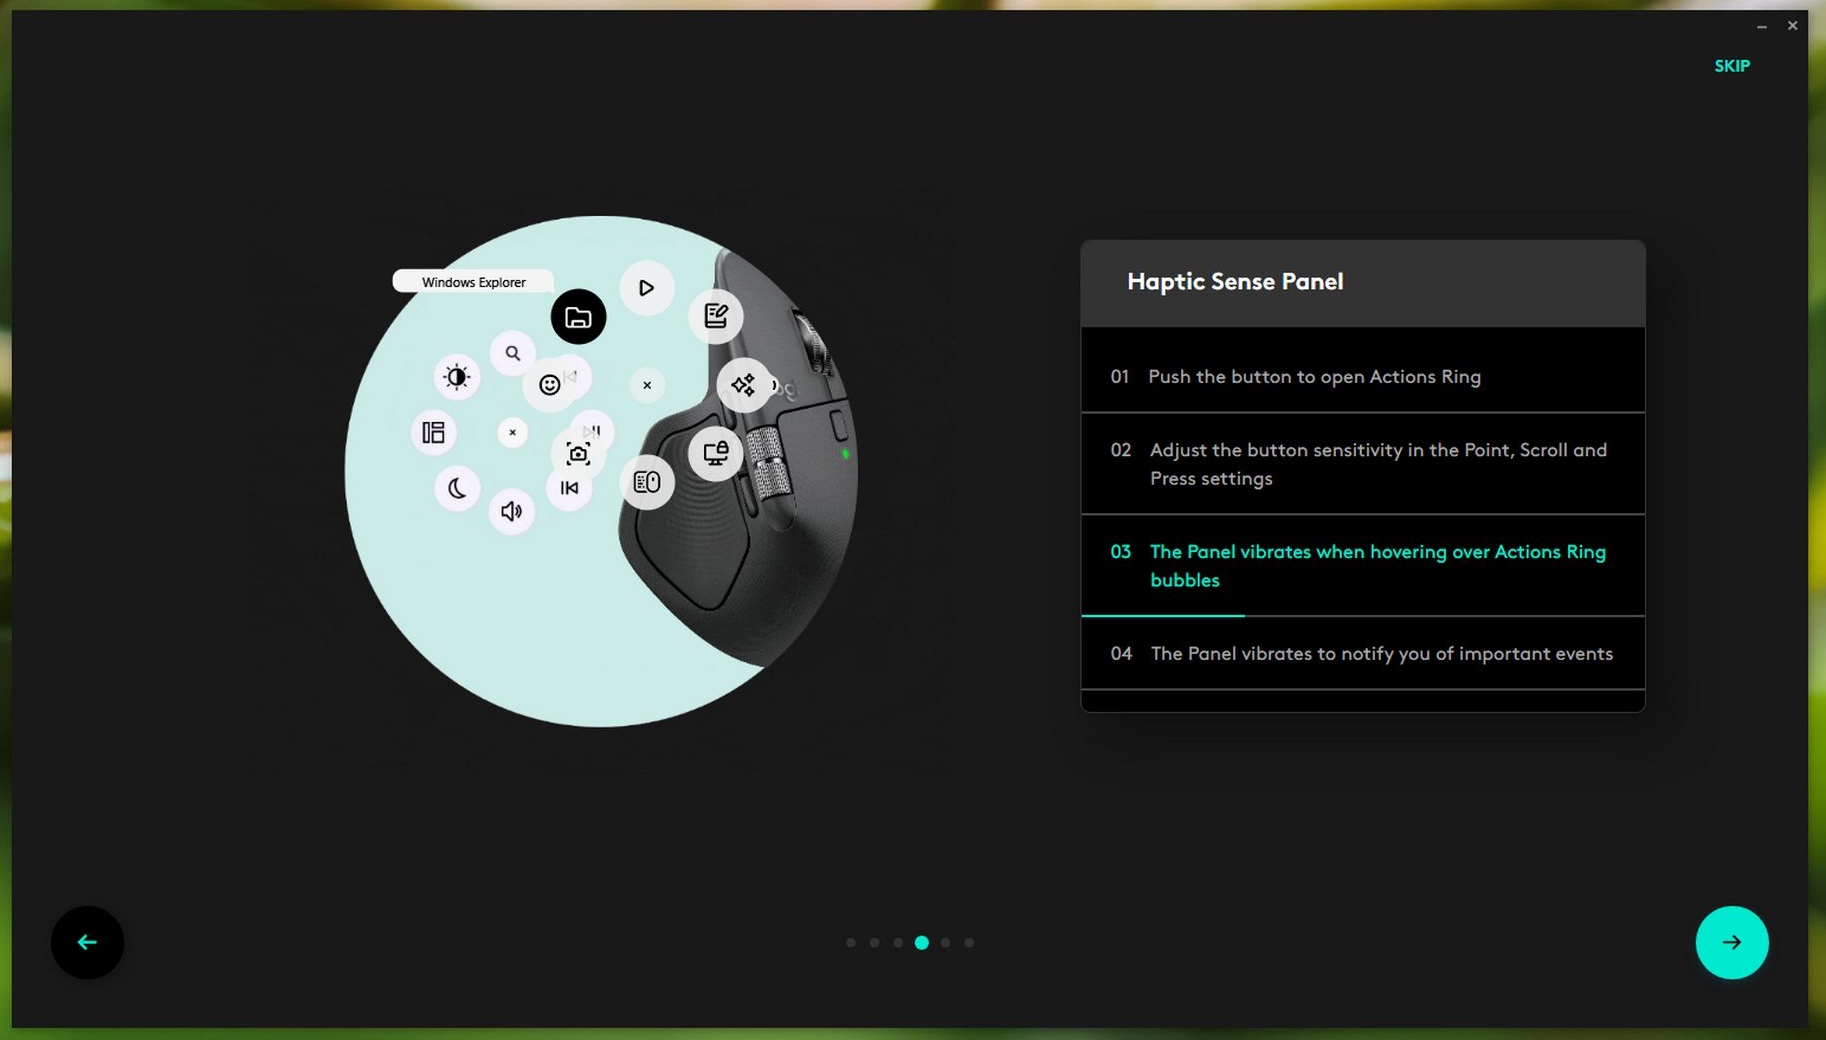The height and width of the screenshot is (1040, 1826).
Task: Go back with the left arrow button
Action: (x=88, y=942)
